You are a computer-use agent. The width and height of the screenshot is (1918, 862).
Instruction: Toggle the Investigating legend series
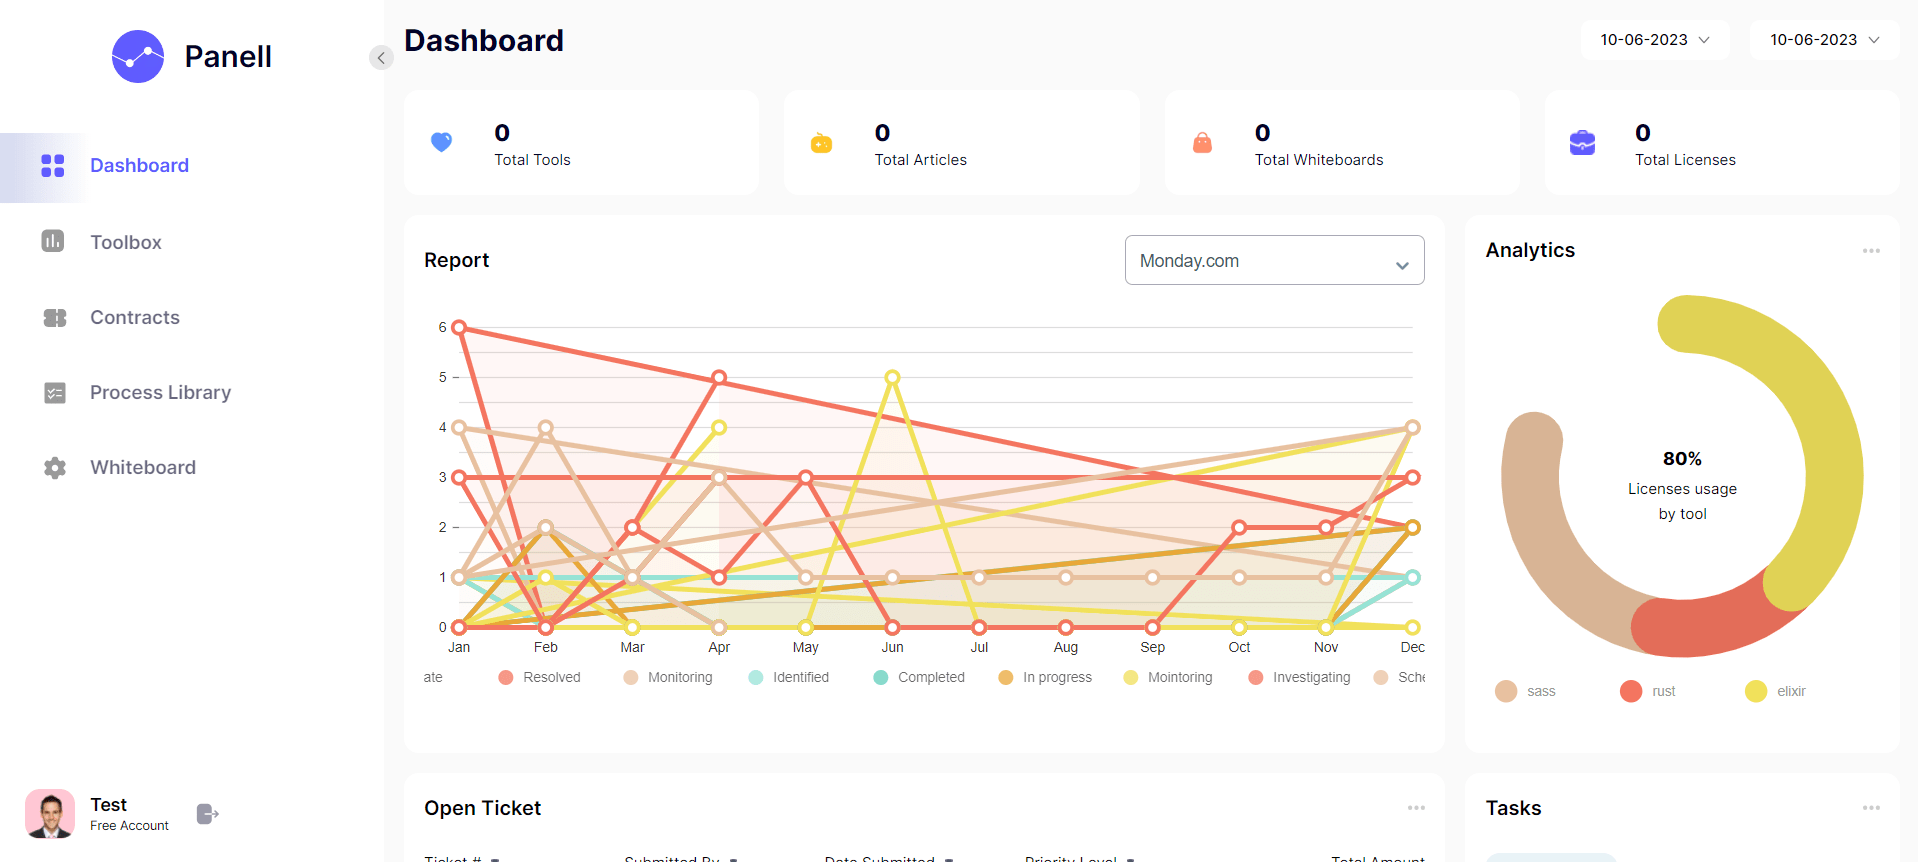click(x=1300, y=677)
